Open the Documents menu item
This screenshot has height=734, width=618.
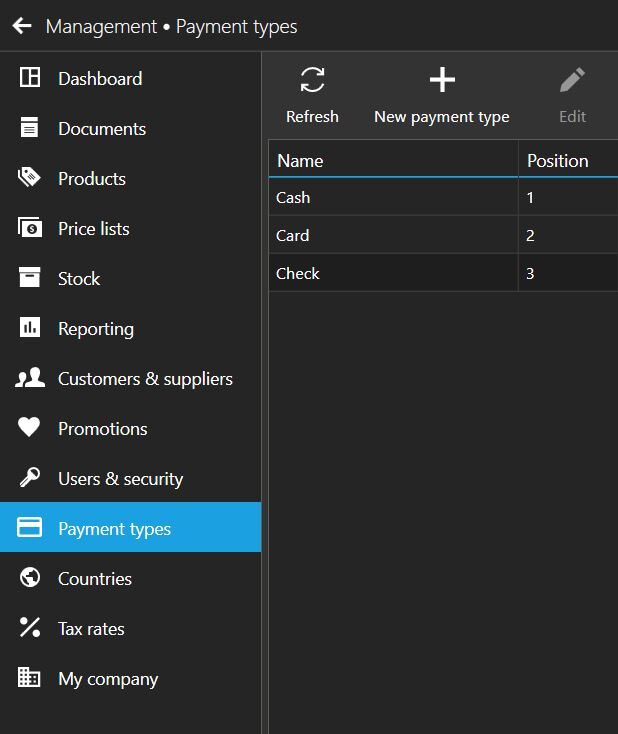[101, 129]
